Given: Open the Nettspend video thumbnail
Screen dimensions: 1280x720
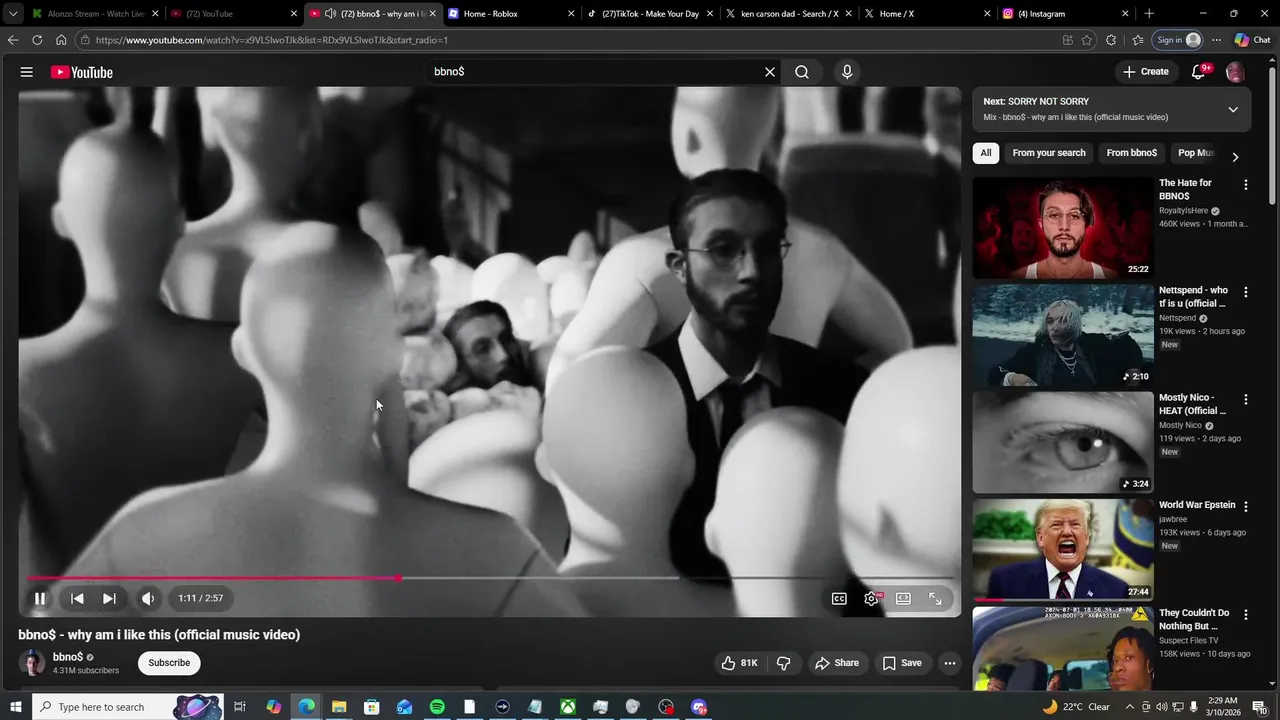Looking at the screenshot, I should pyautogui.click(x=1063, y=336).
